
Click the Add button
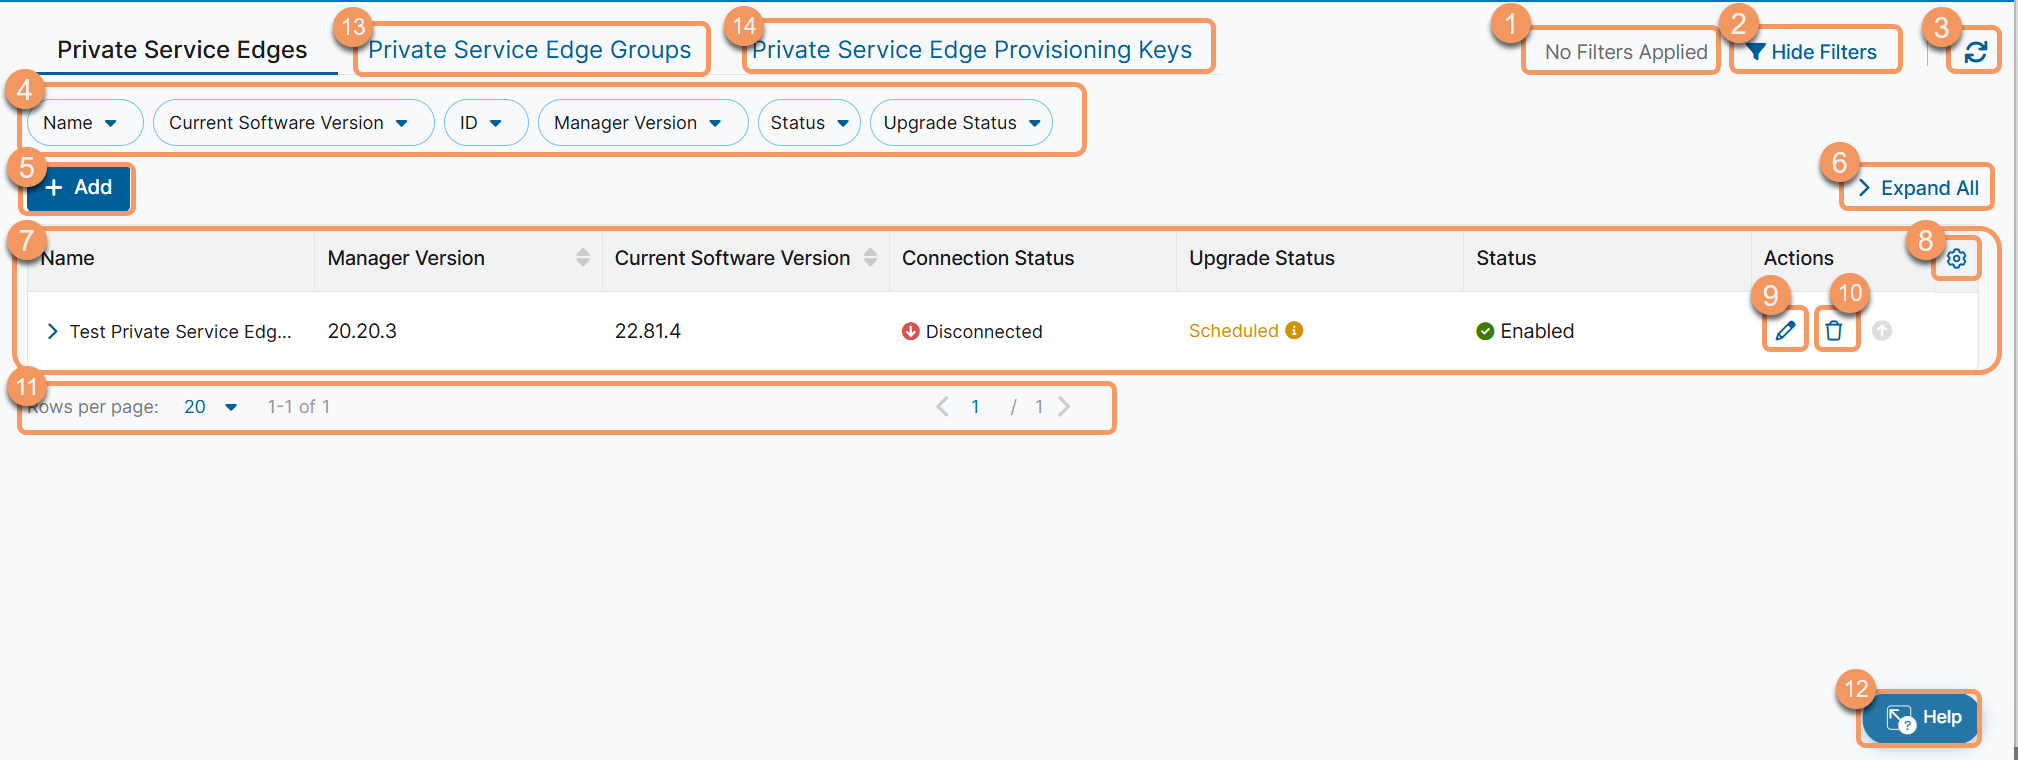pyautogui.click(x=79, y=187)
